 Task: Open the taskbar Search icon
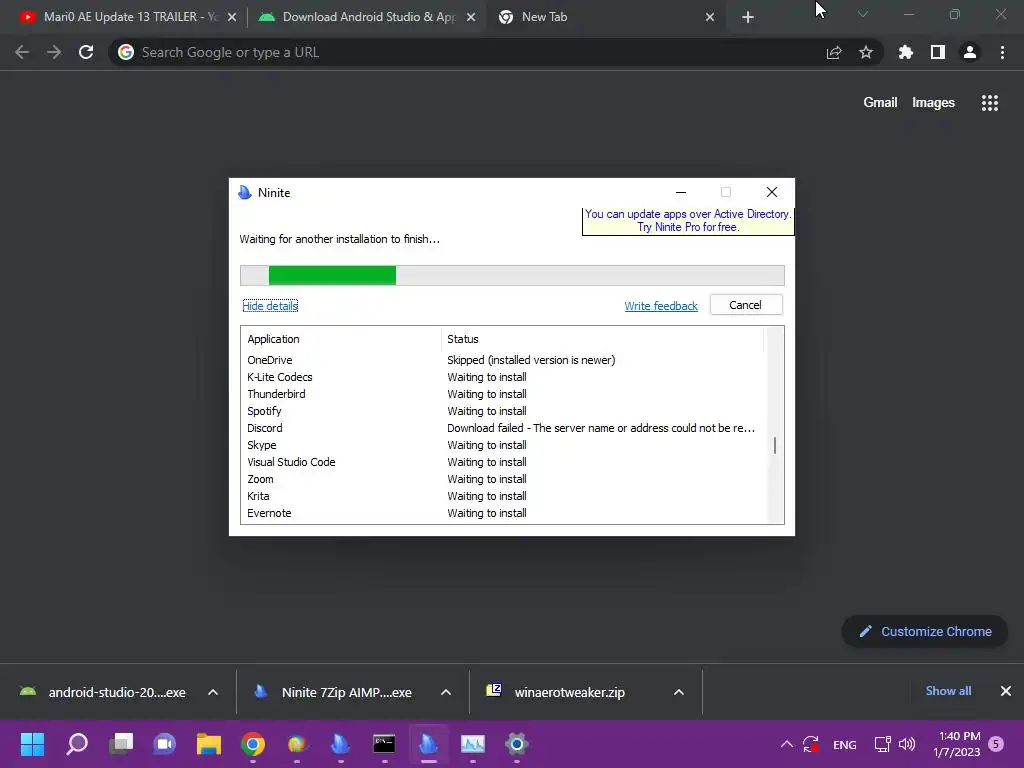click(x=76, y=744)
